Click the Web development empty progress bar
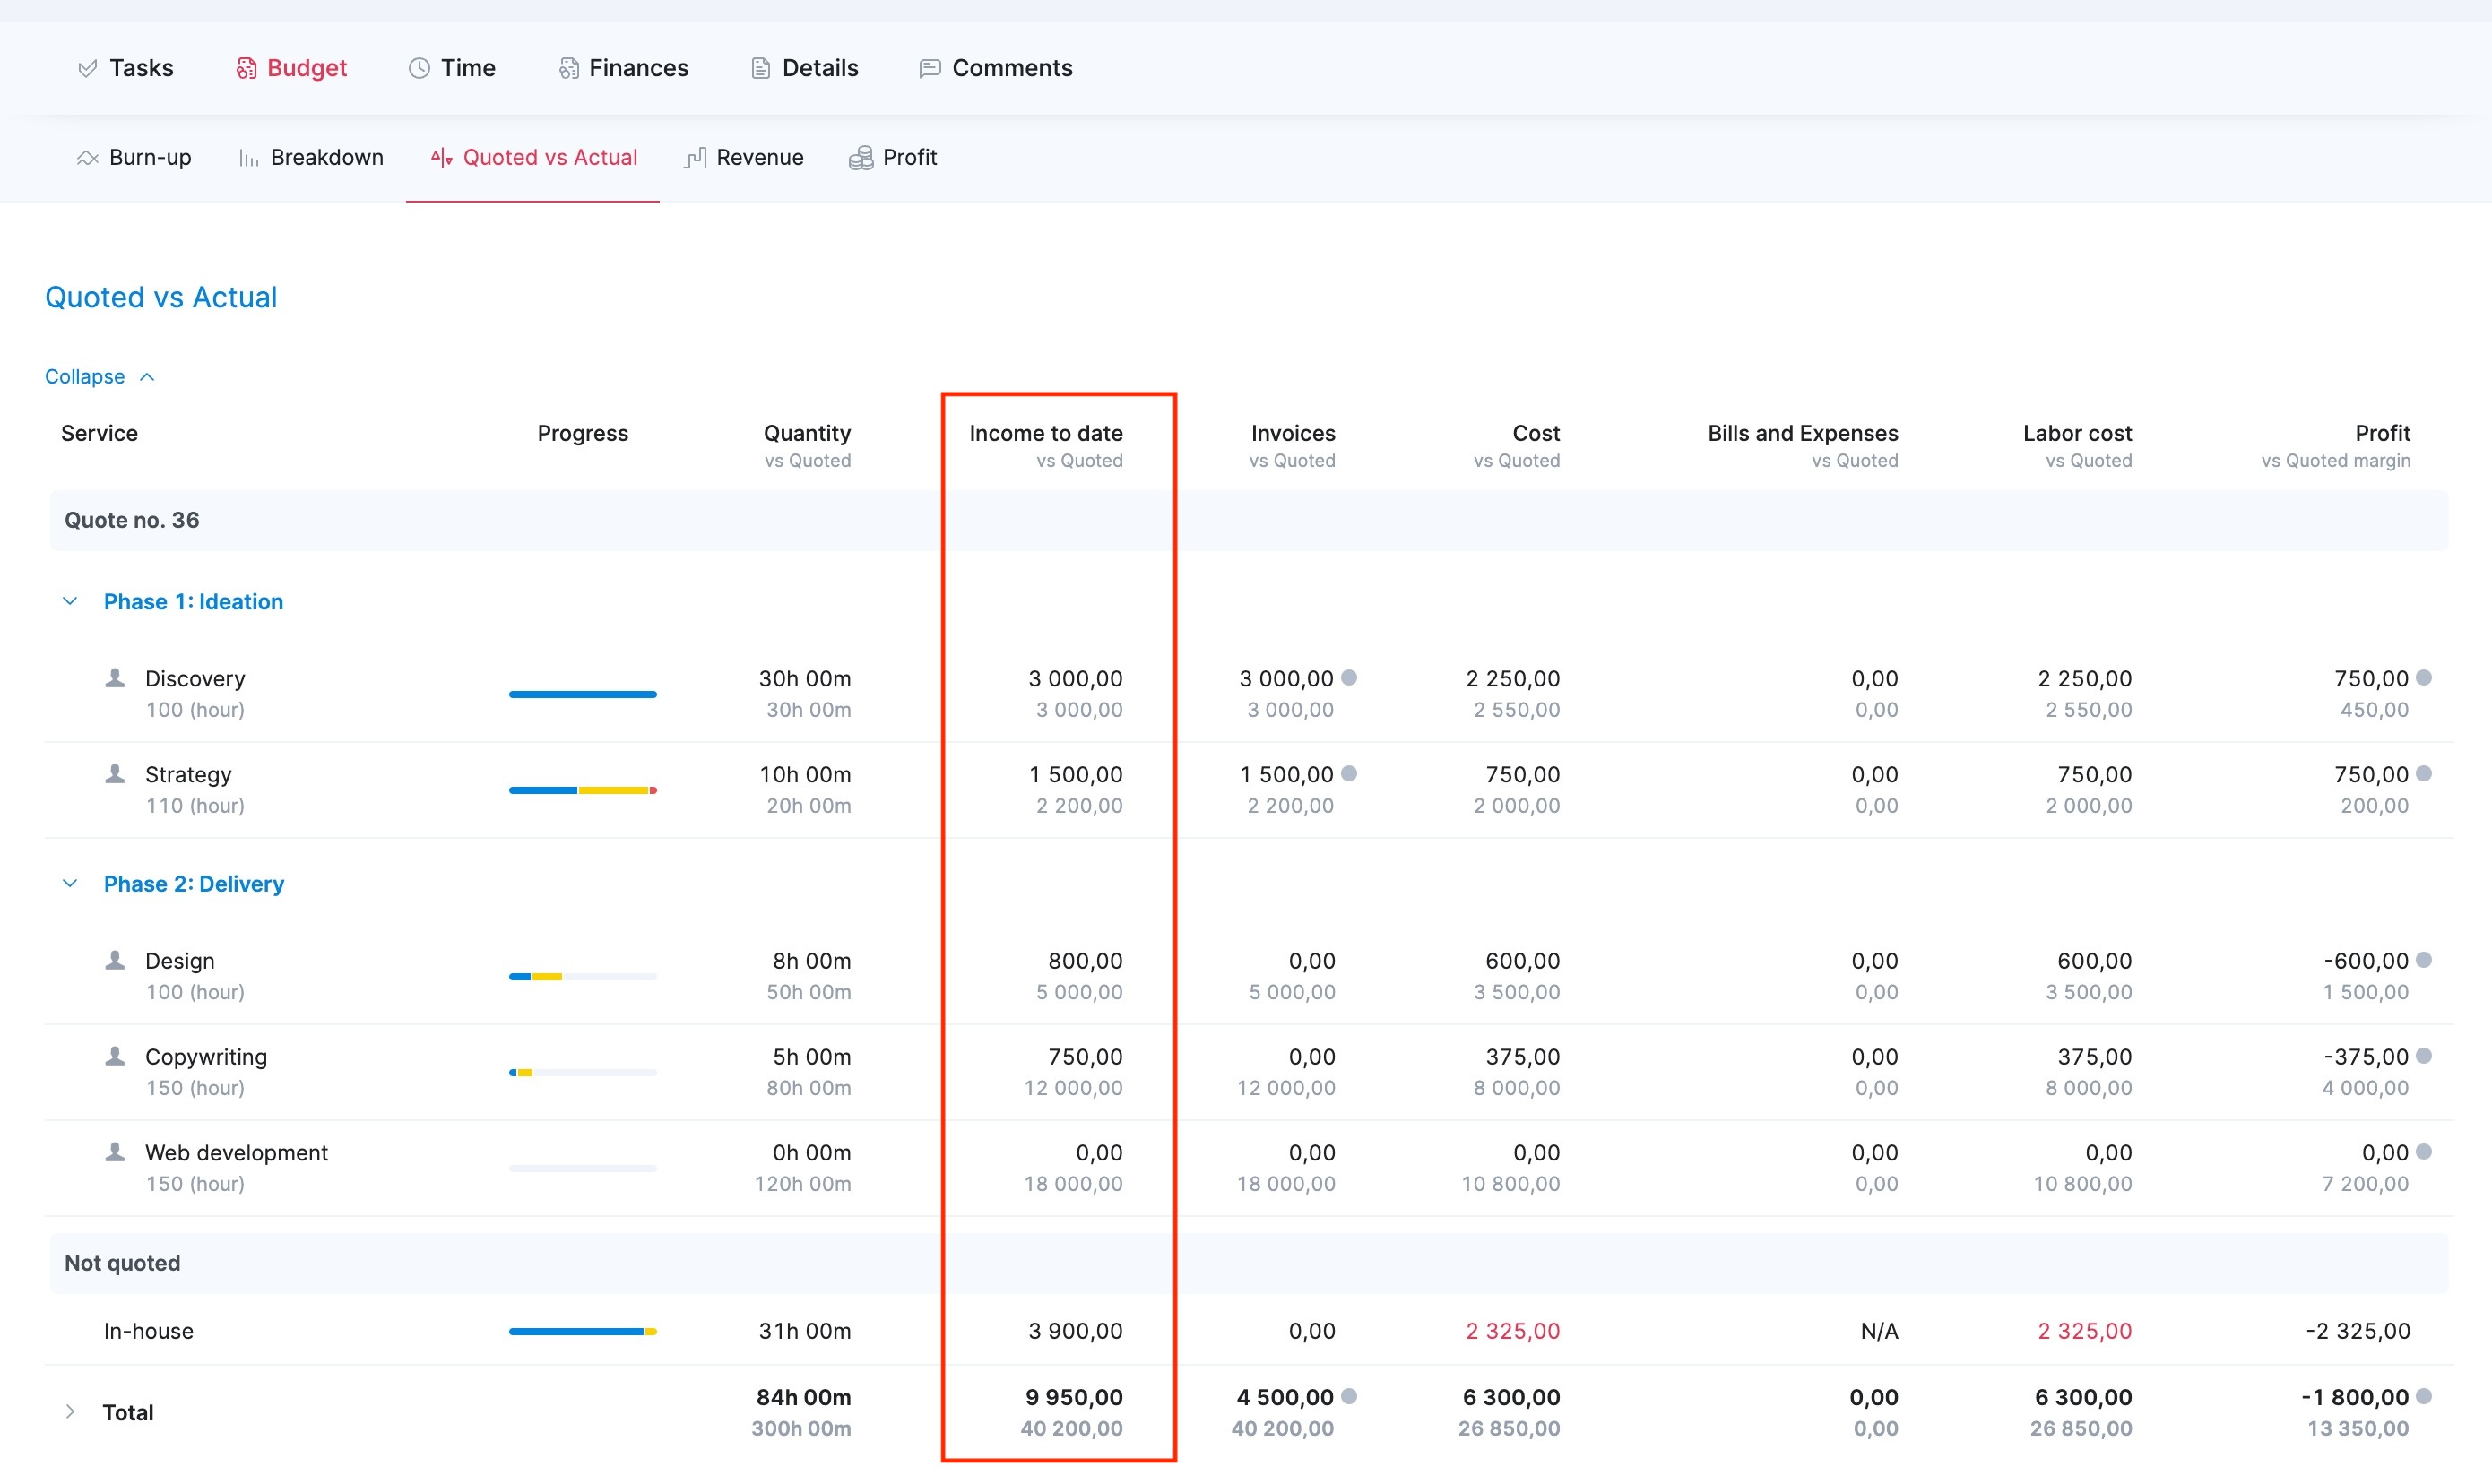The height and width of the screenshot is (1484, 2492). pos(583,1168)
